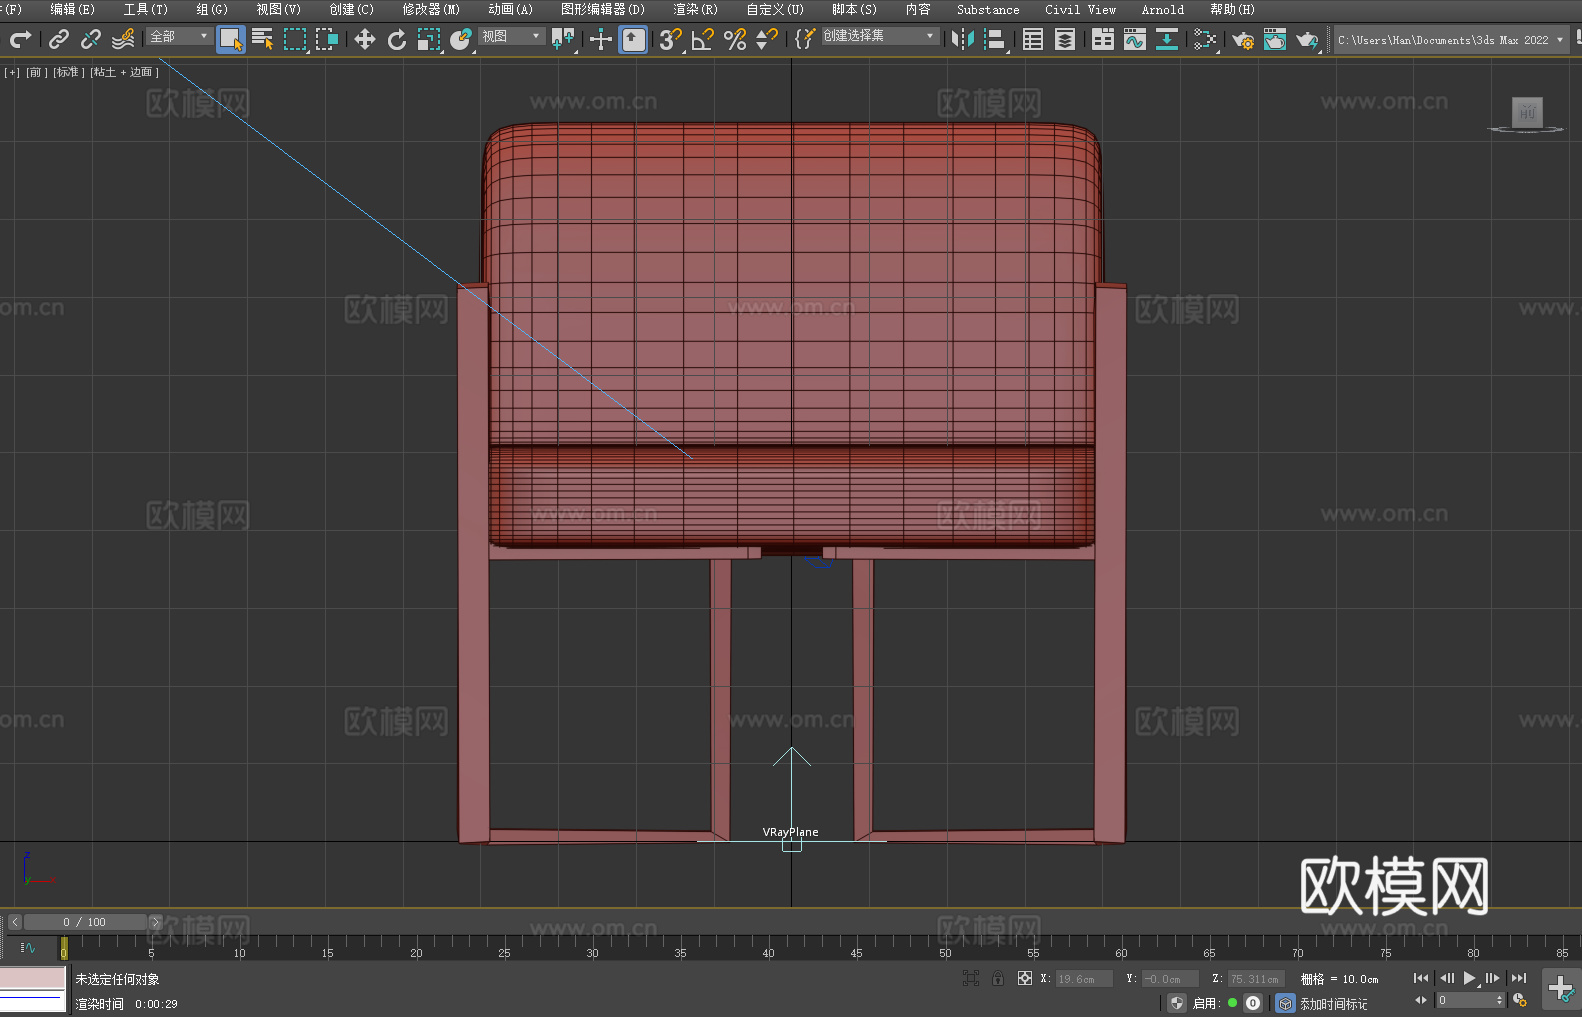Open the Arnold menu
Screen dimensions: 1582x1017
coord(1163,9)
